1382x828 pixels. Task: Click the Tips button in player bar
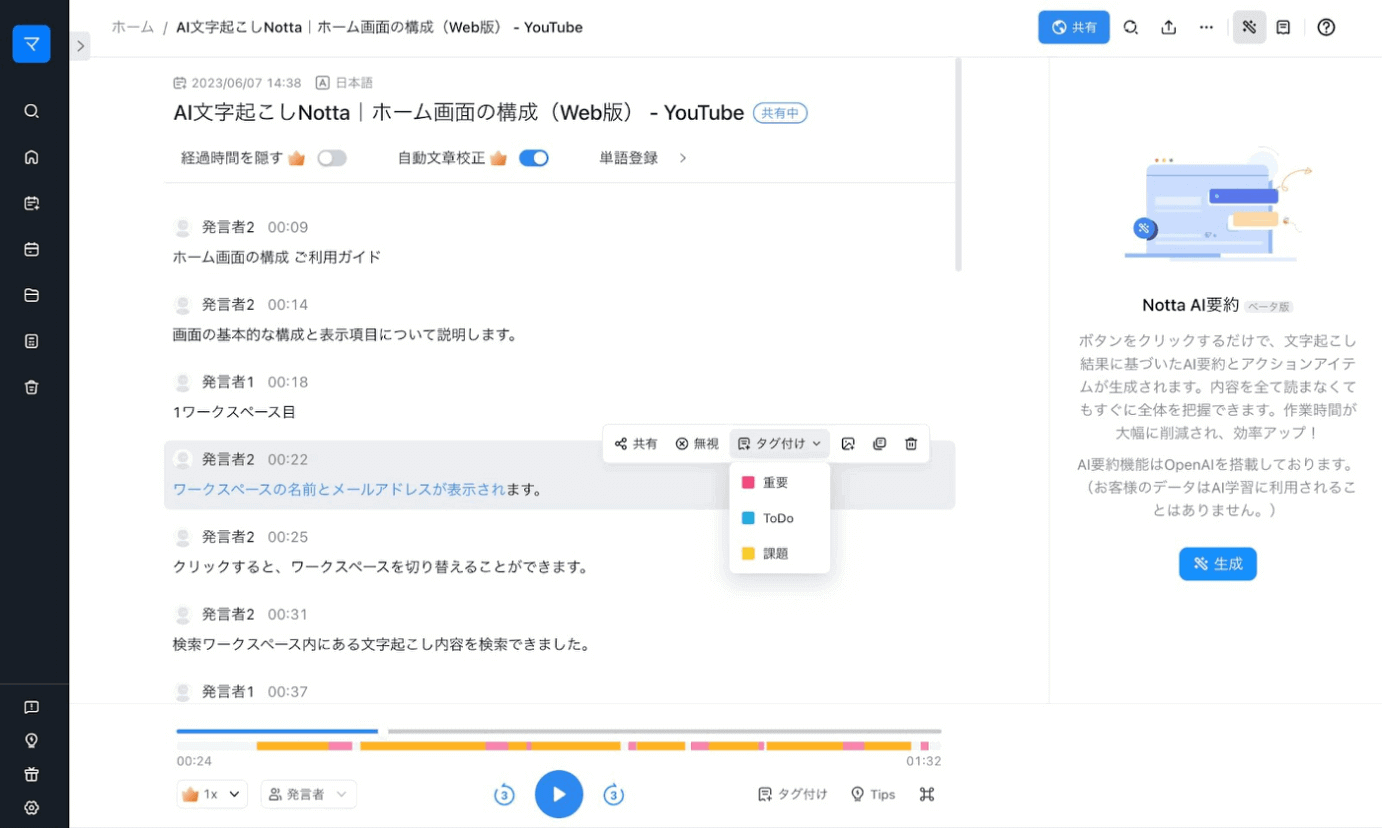[873, 794]
